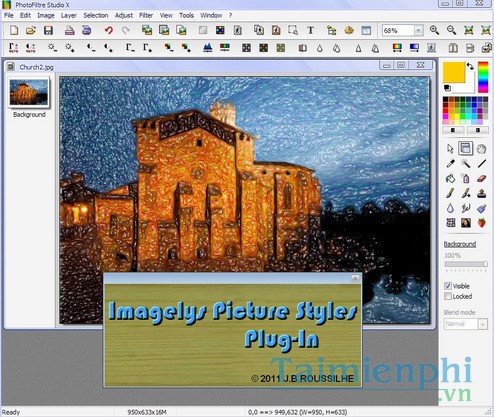Pick from the rainbow color spectrum bar
This screenshot has width=494, height=417.
483,77
